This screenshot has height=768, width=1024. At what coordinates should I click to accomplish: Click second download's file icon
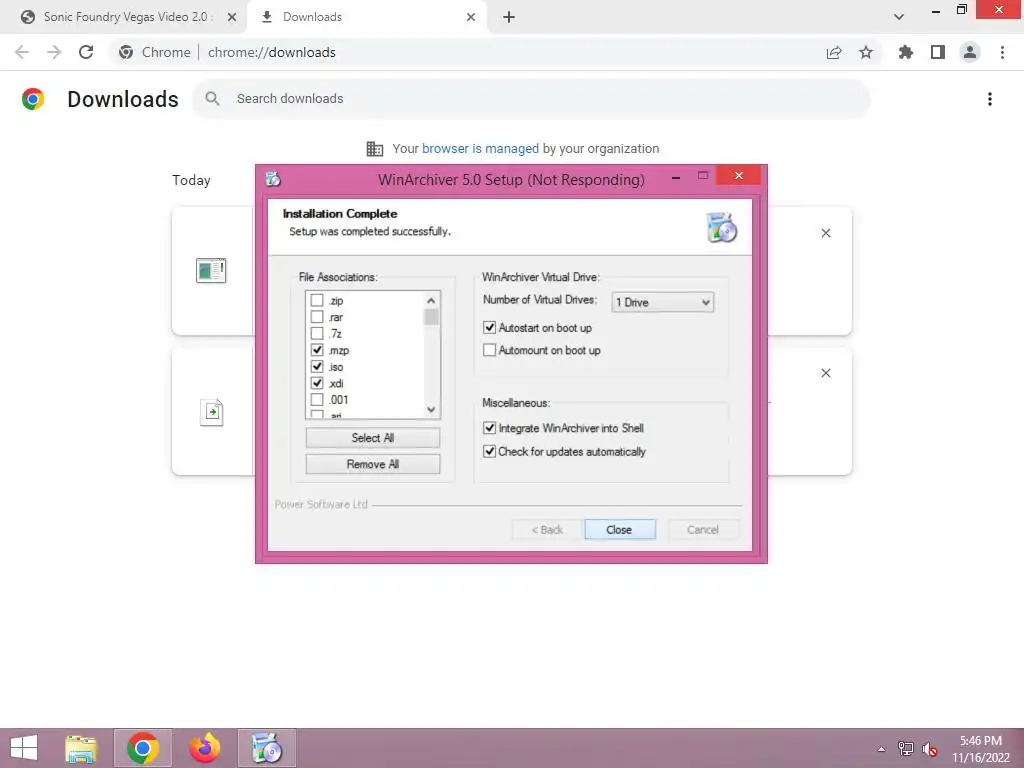tap(211, 412)
